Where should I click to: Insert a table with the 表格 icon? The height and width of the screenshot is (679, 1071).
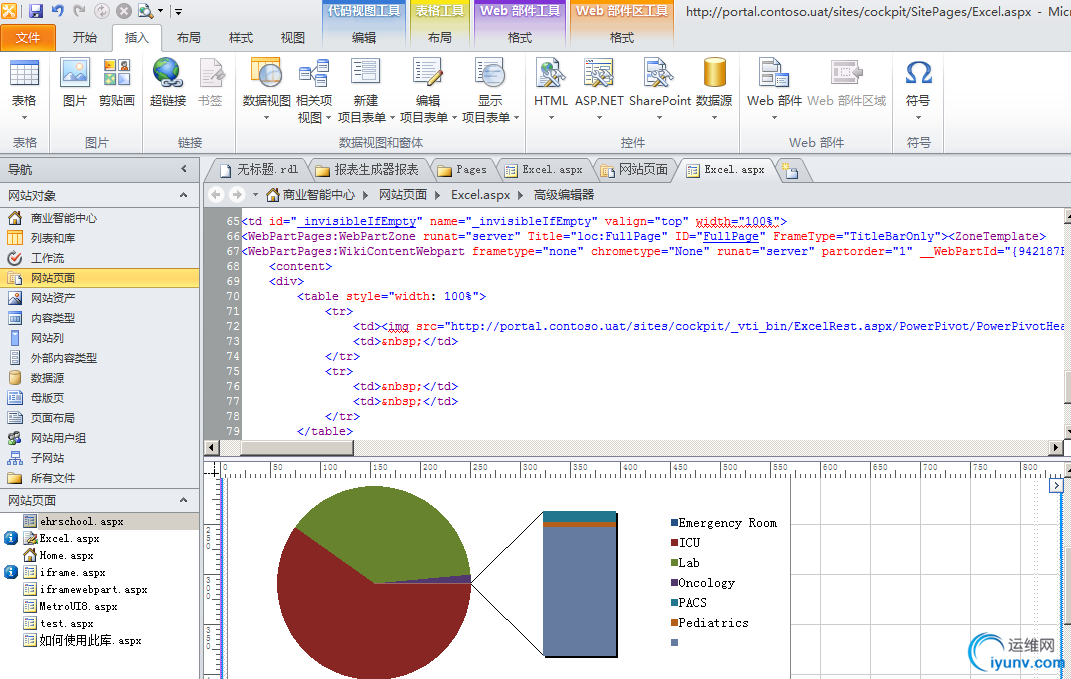pos(24,74)
